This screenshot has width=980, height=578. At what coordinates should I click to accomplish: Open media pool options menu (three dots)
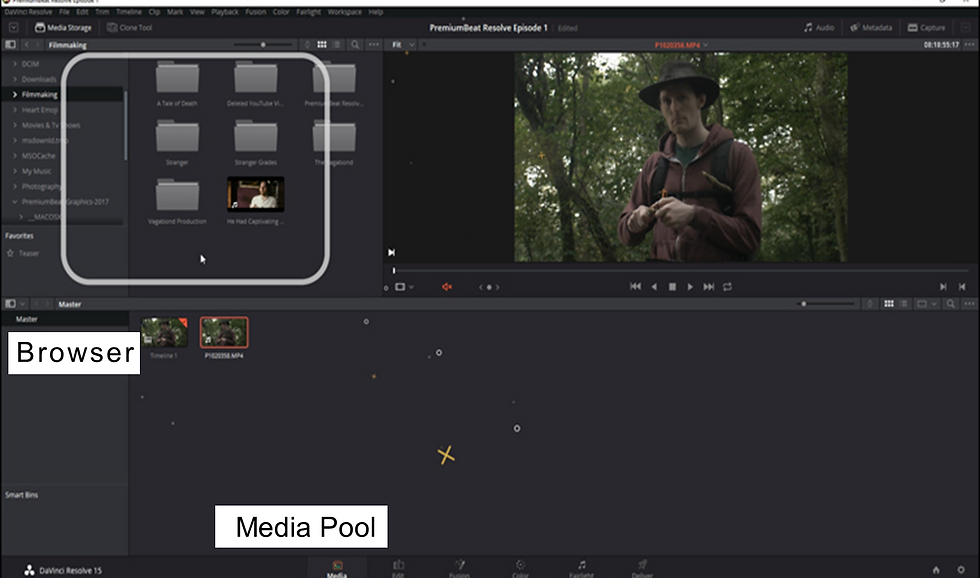pyautogui.click(x=969, y=304)
